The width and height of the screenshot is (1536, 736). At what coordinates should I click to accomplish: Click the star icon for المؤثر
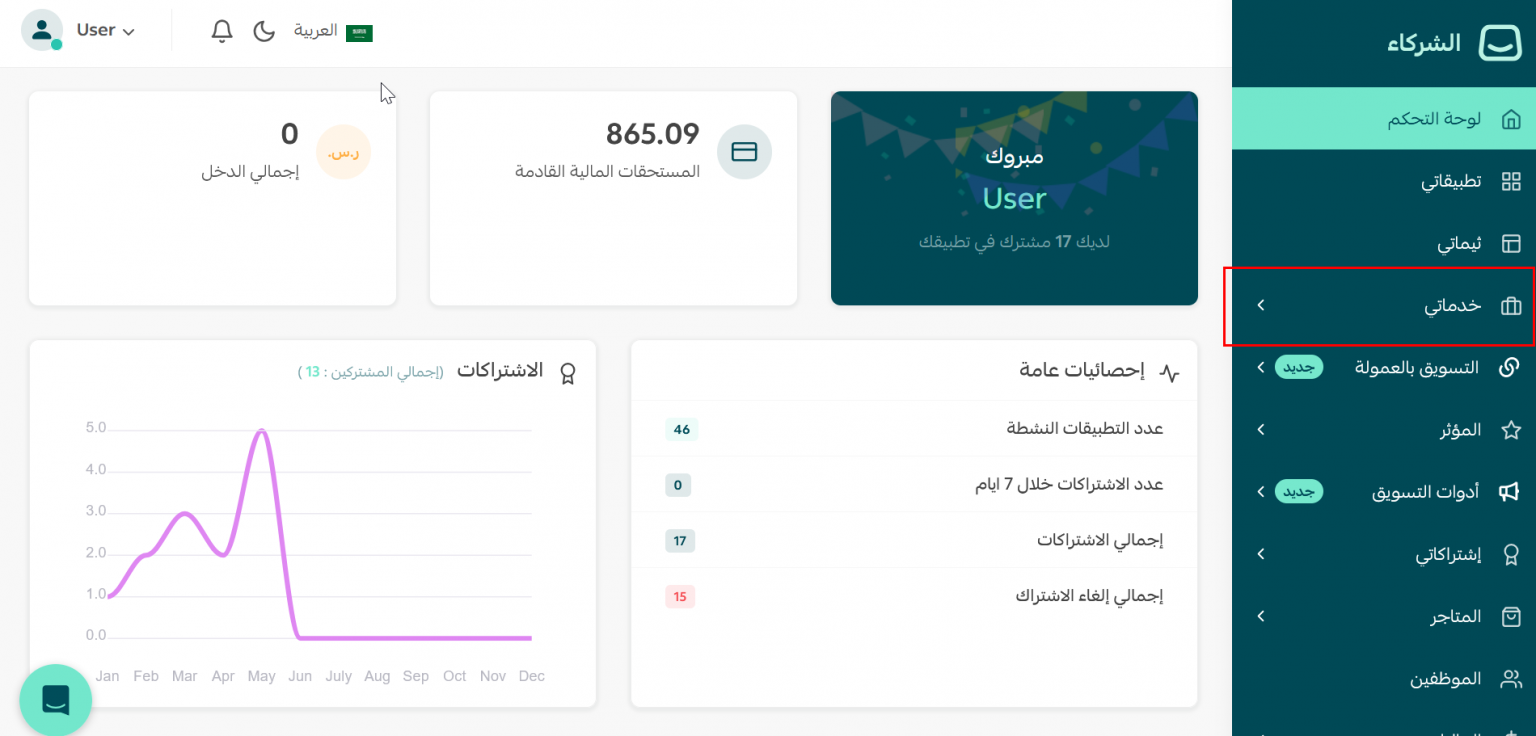(1511, 430)
